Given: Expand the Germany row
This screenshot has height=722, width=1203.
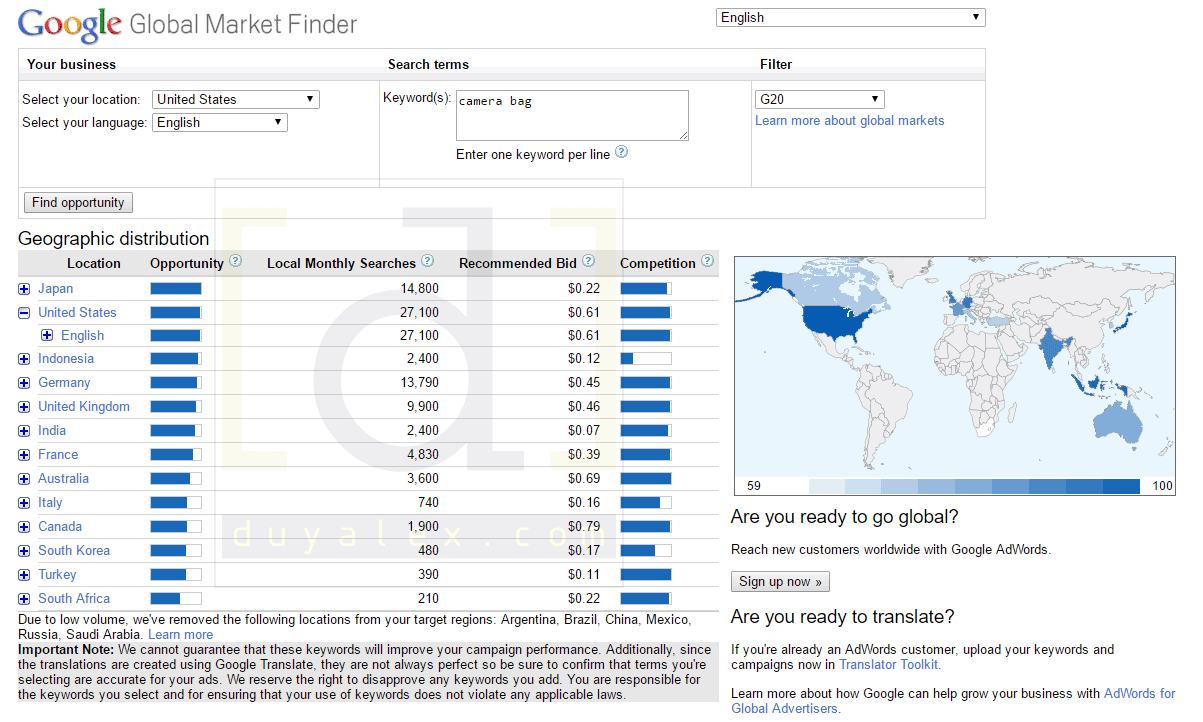Looking at the screenshot, I should pos(24,383).
